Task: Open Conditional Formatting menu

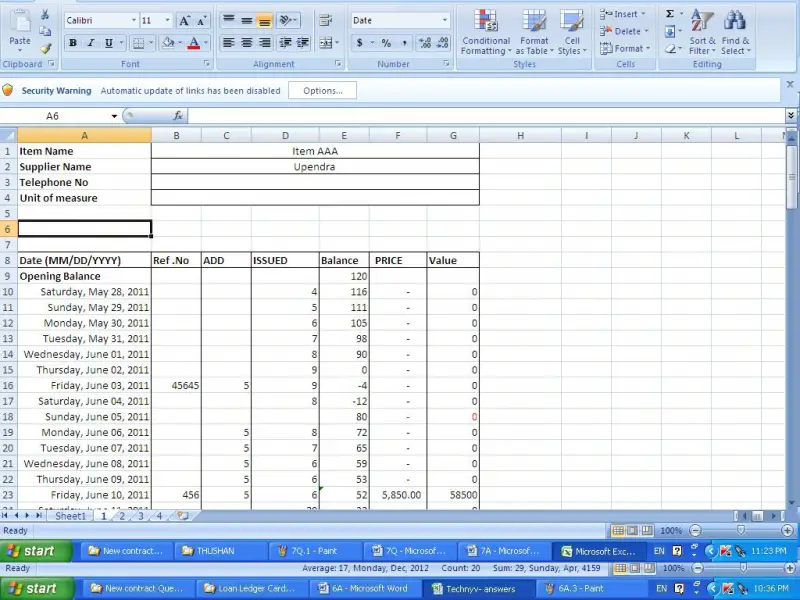Action: point(485,32)
